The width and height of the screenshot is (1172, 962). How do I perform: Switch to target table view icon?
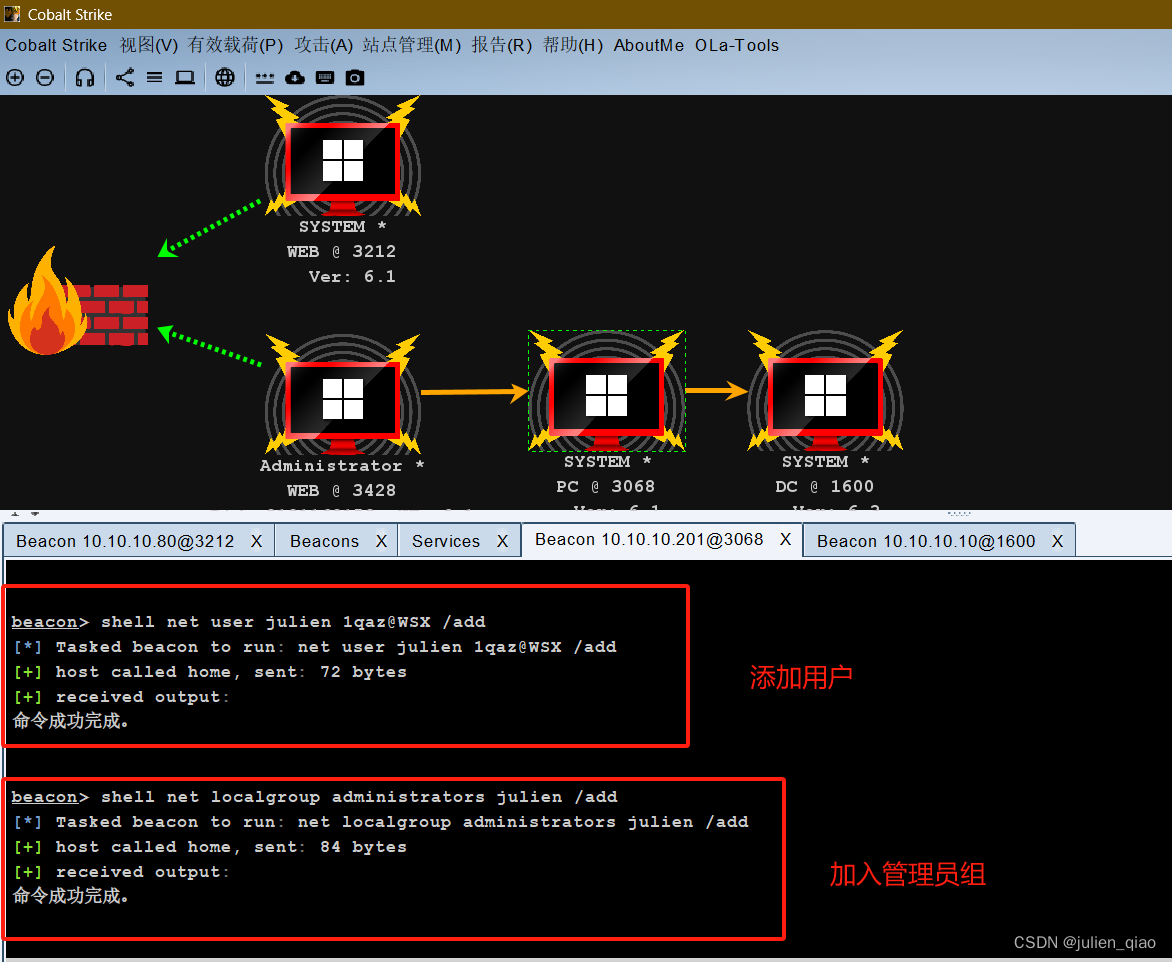(x=185, y=77)
